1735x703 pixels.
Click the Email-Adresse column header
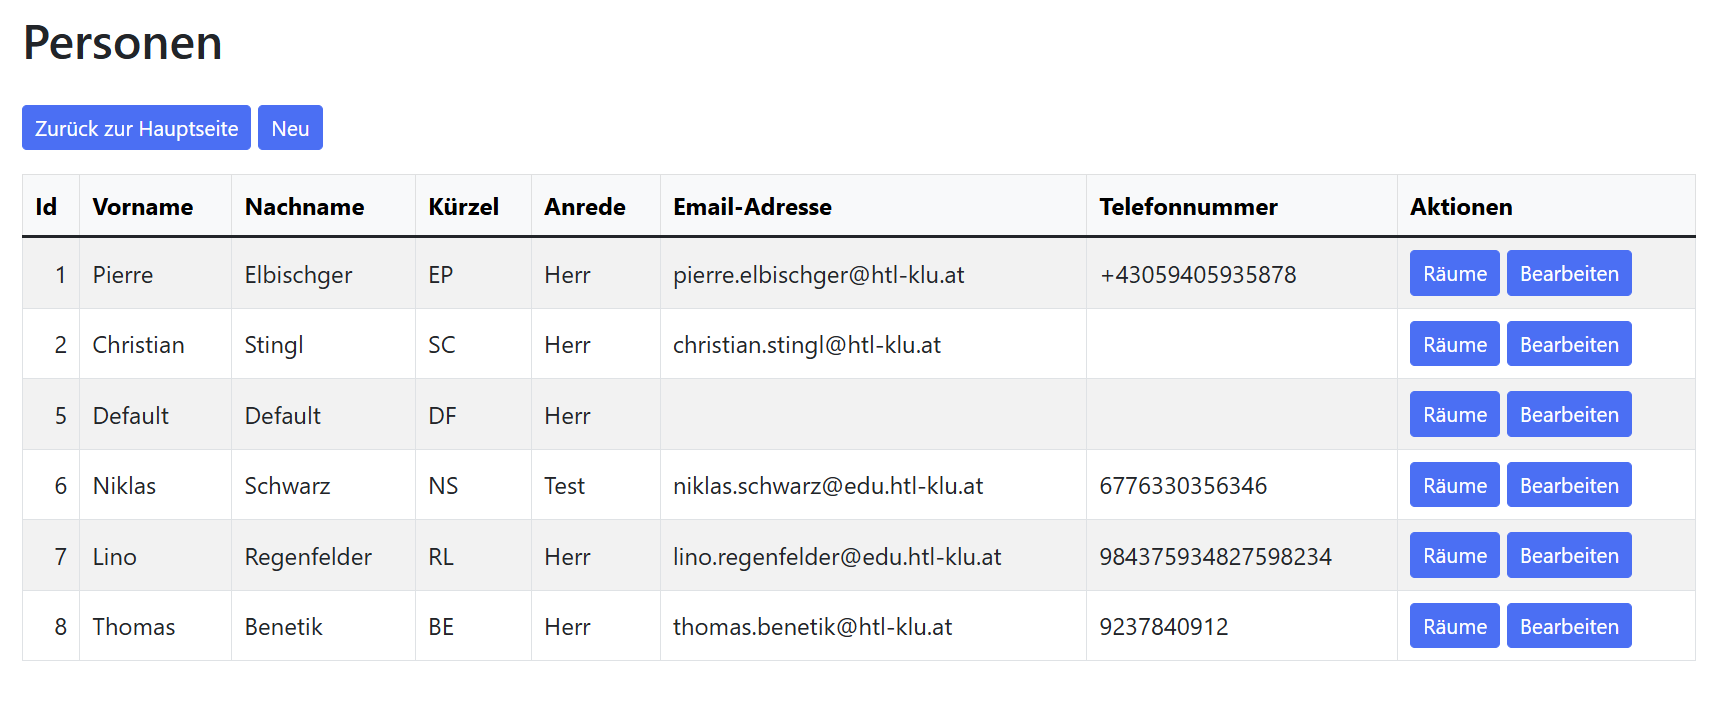coord(752,207)
